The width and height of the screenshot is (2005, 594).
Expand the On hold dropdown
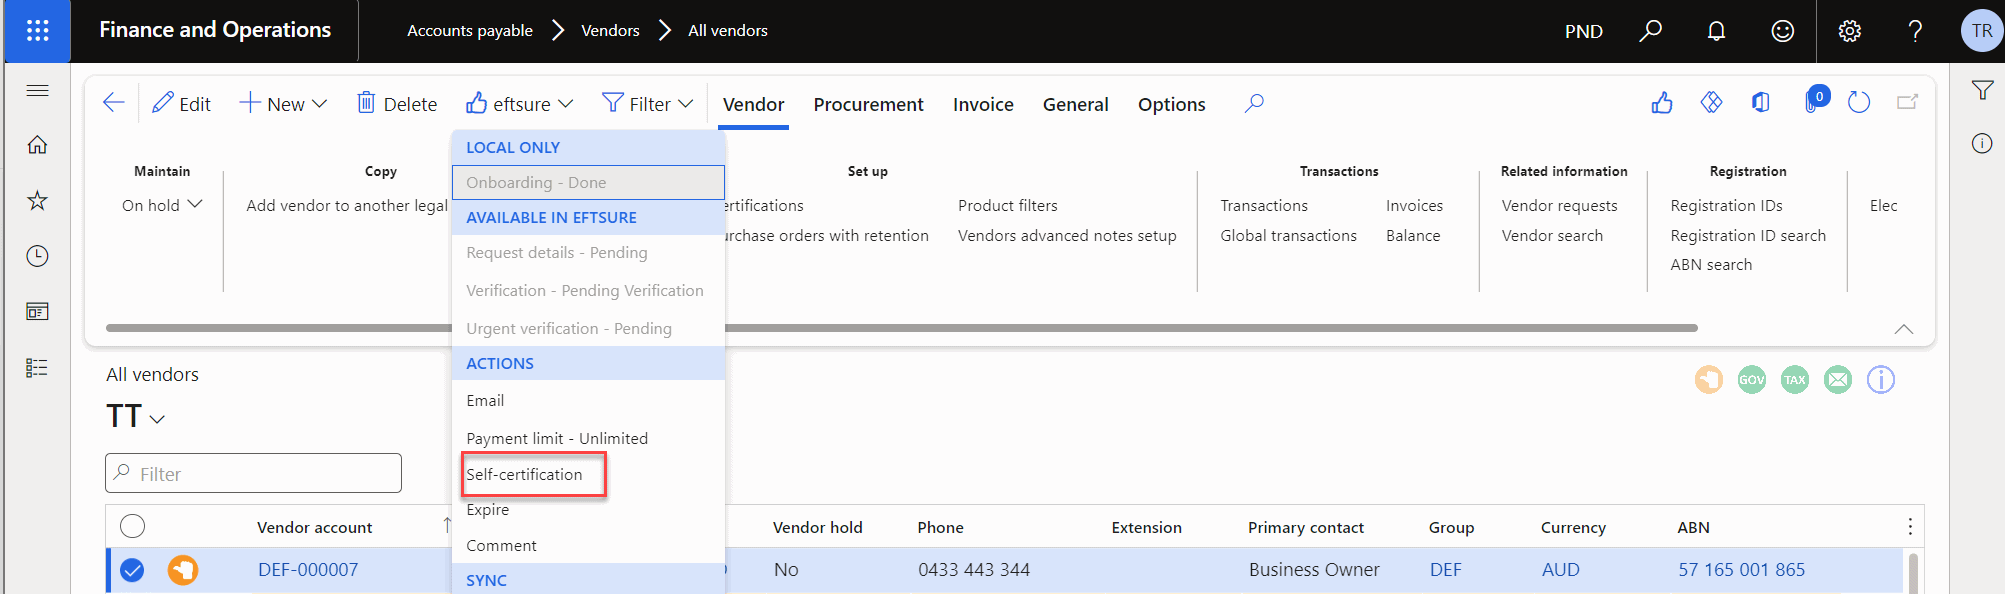(x=162, y=205)
